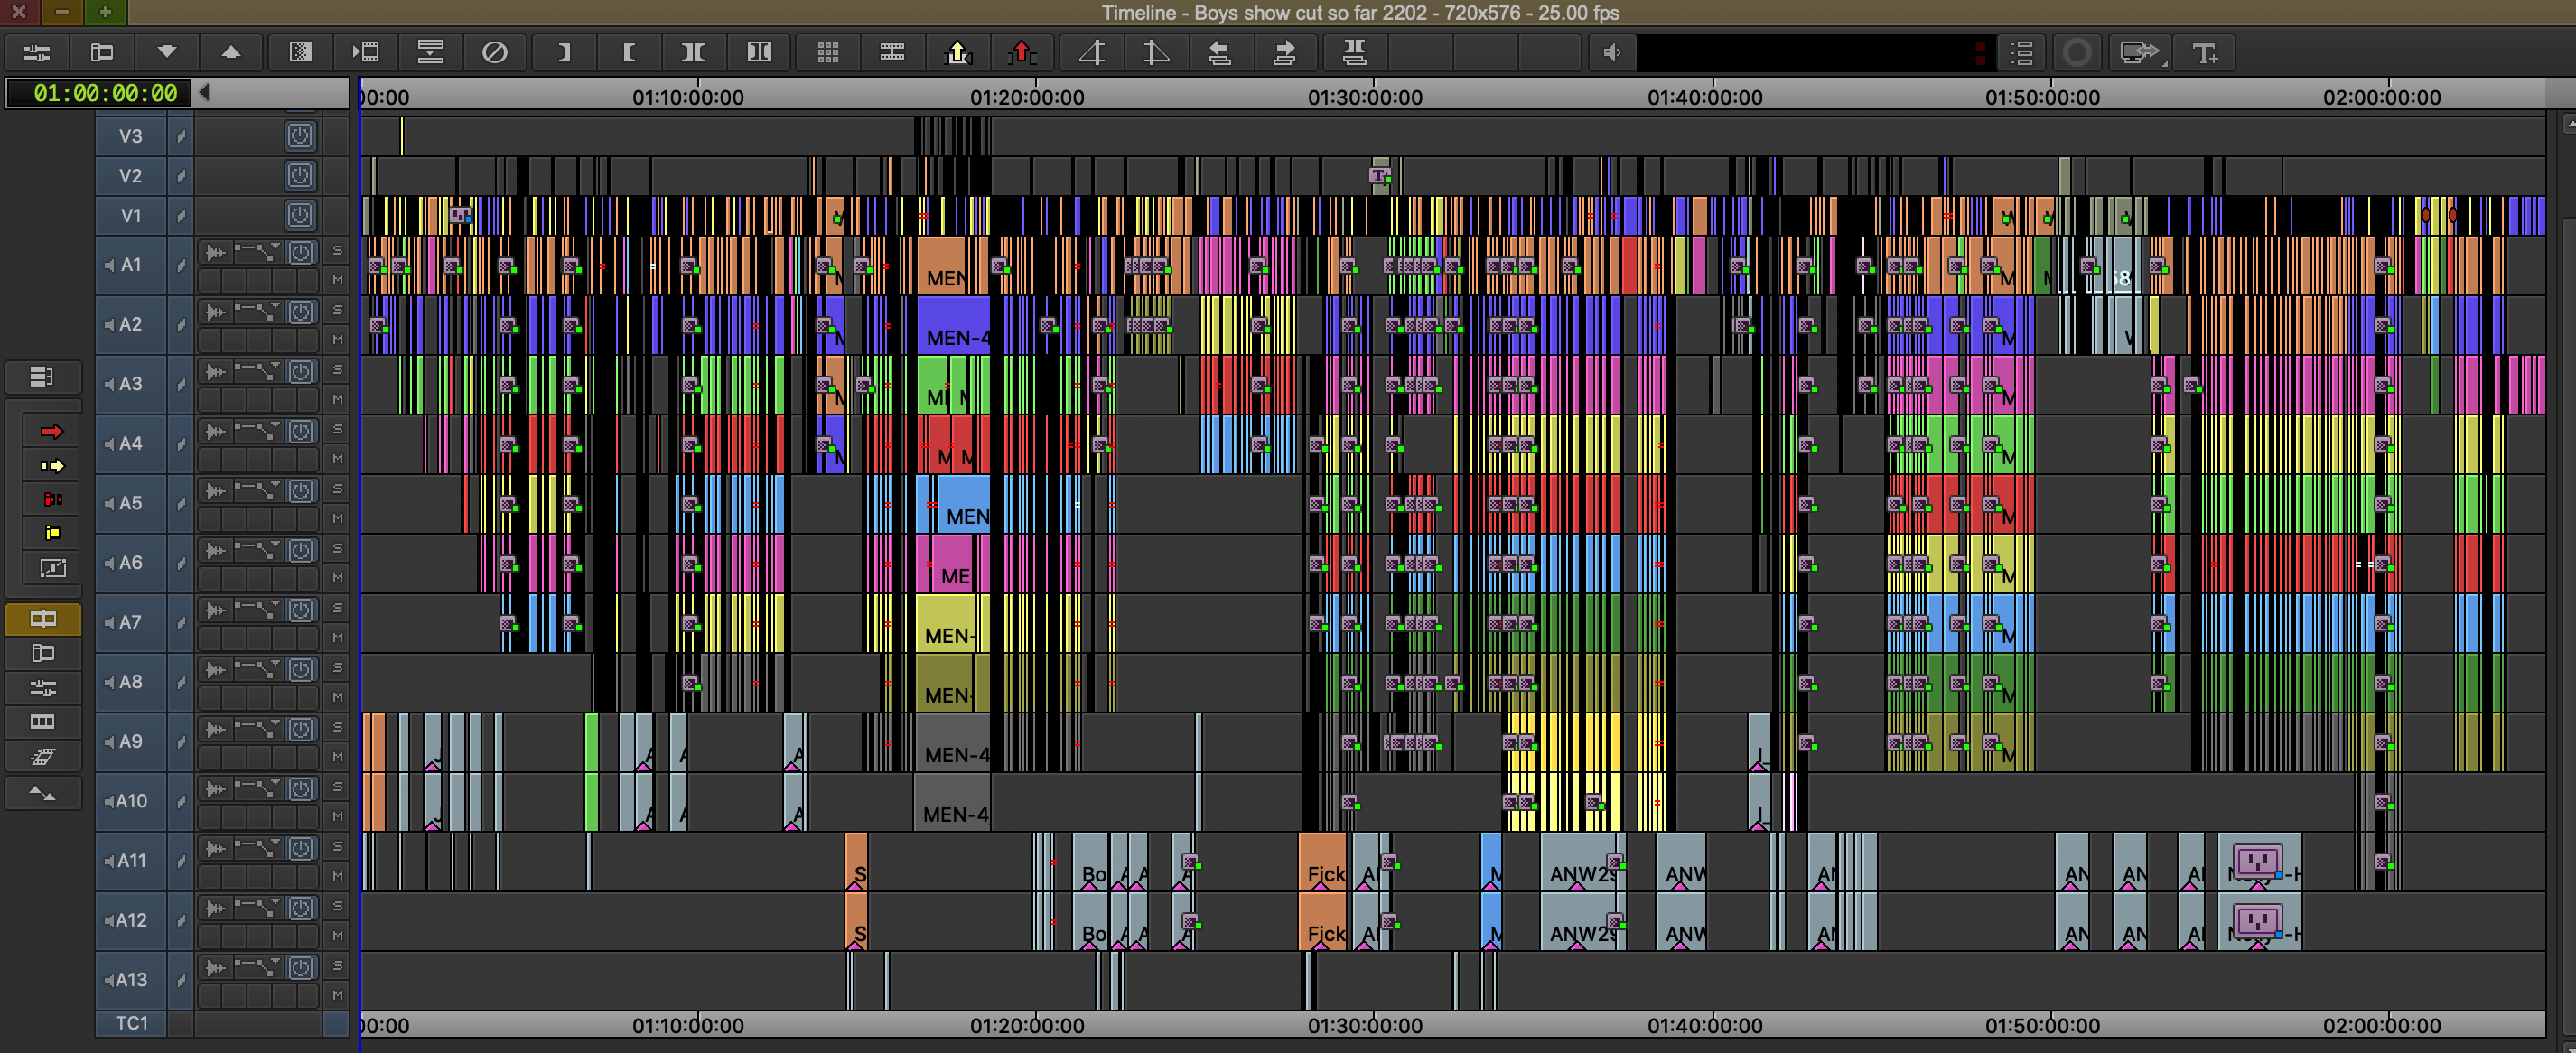Click the Mark Clip icon in the toolbar
The image size is (2576, 1053).
tap(693, 52)
